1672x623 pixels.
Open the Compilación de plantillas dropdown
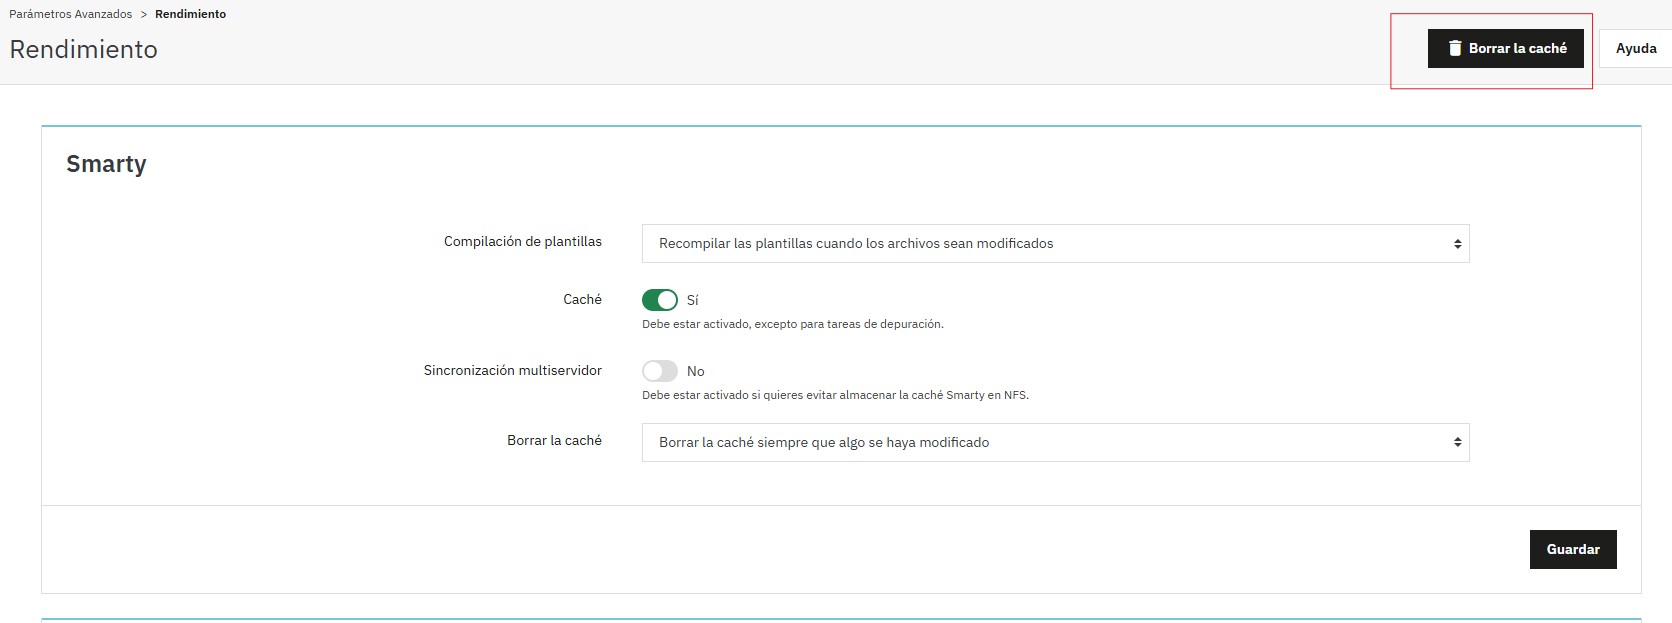[1055, 243]
